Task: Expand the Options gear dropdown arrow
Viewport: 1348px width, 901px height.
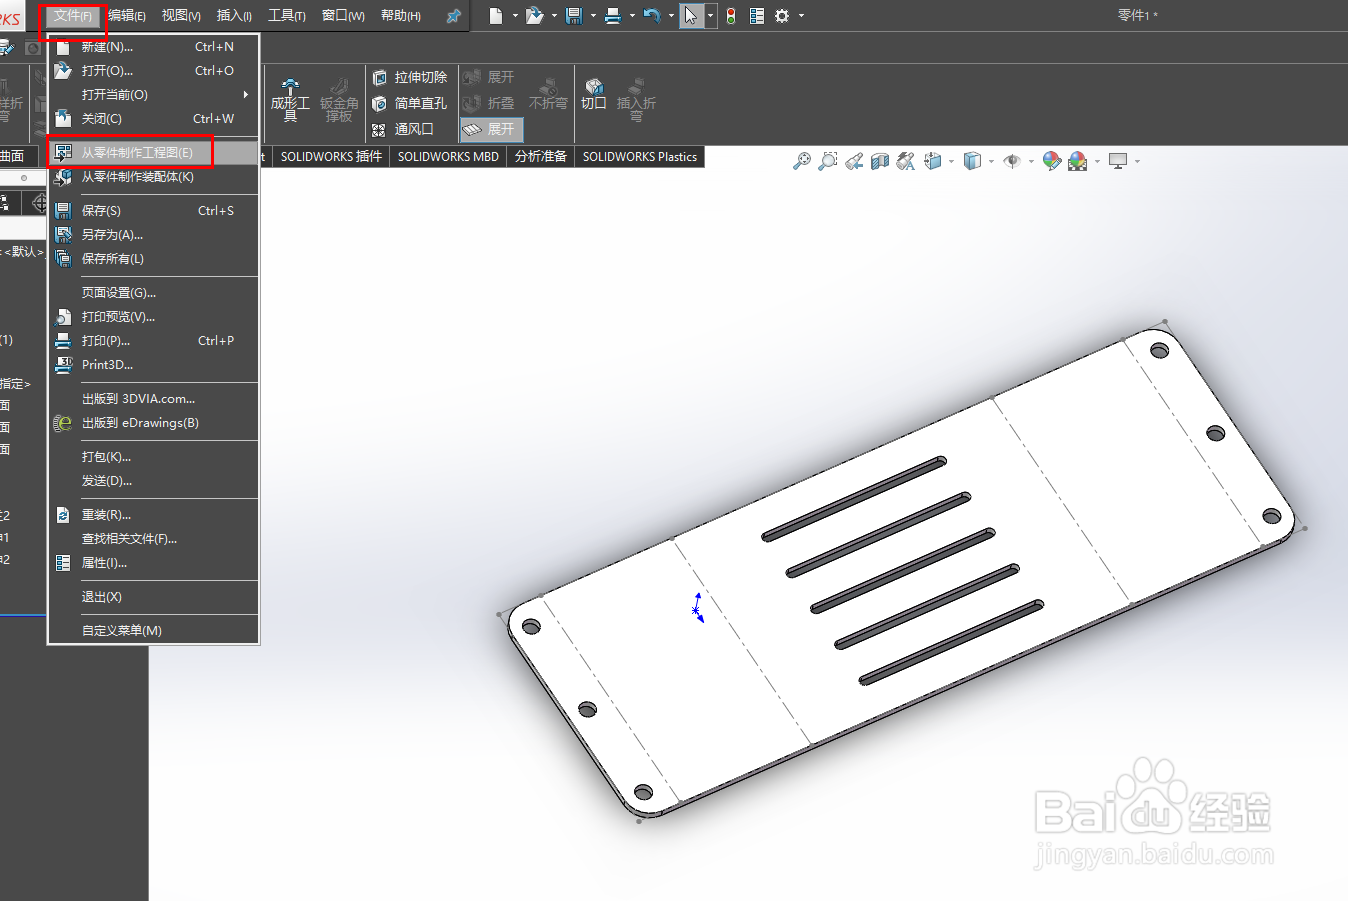Action: click(x=801, y=16)
